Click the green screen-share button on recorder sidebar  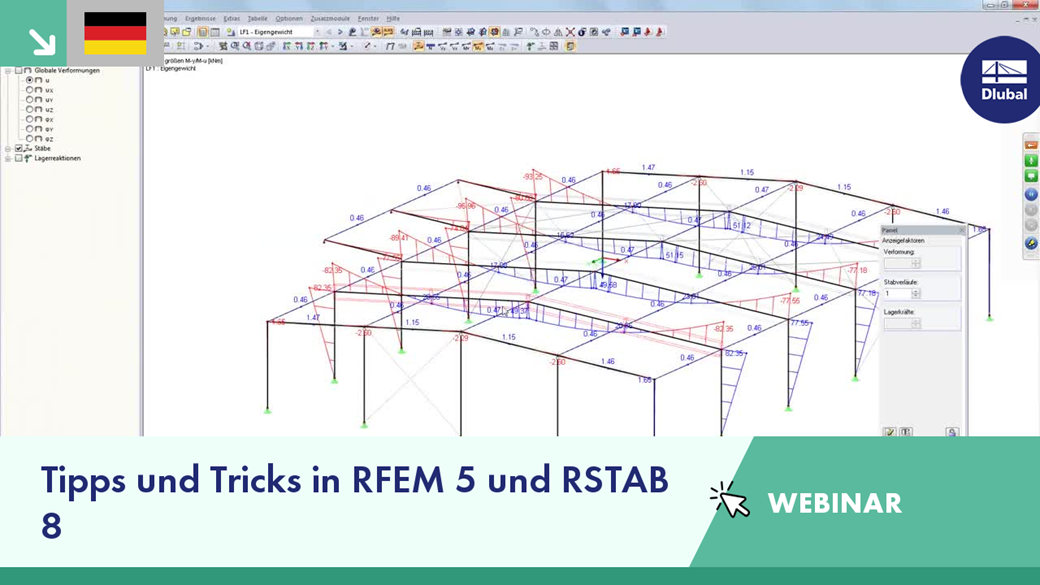pos(1031,176)
